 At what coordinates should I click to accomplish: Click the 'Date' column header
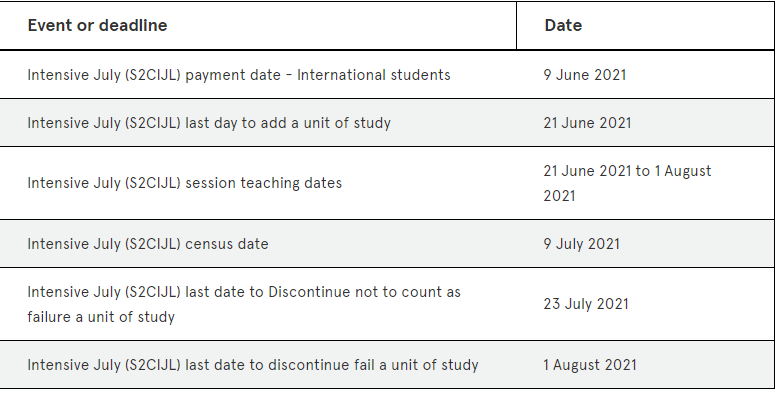(563, 25)
